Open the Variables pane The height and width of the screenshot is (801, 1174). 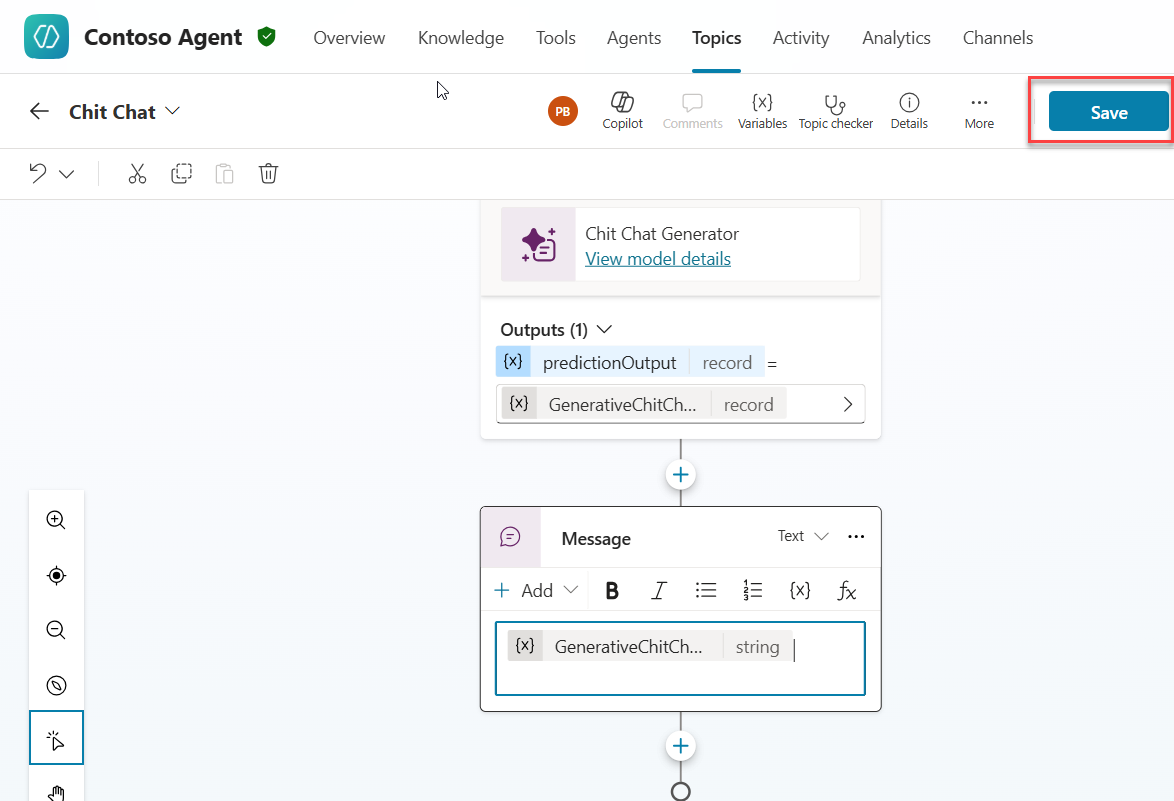[x=762, y=111]
